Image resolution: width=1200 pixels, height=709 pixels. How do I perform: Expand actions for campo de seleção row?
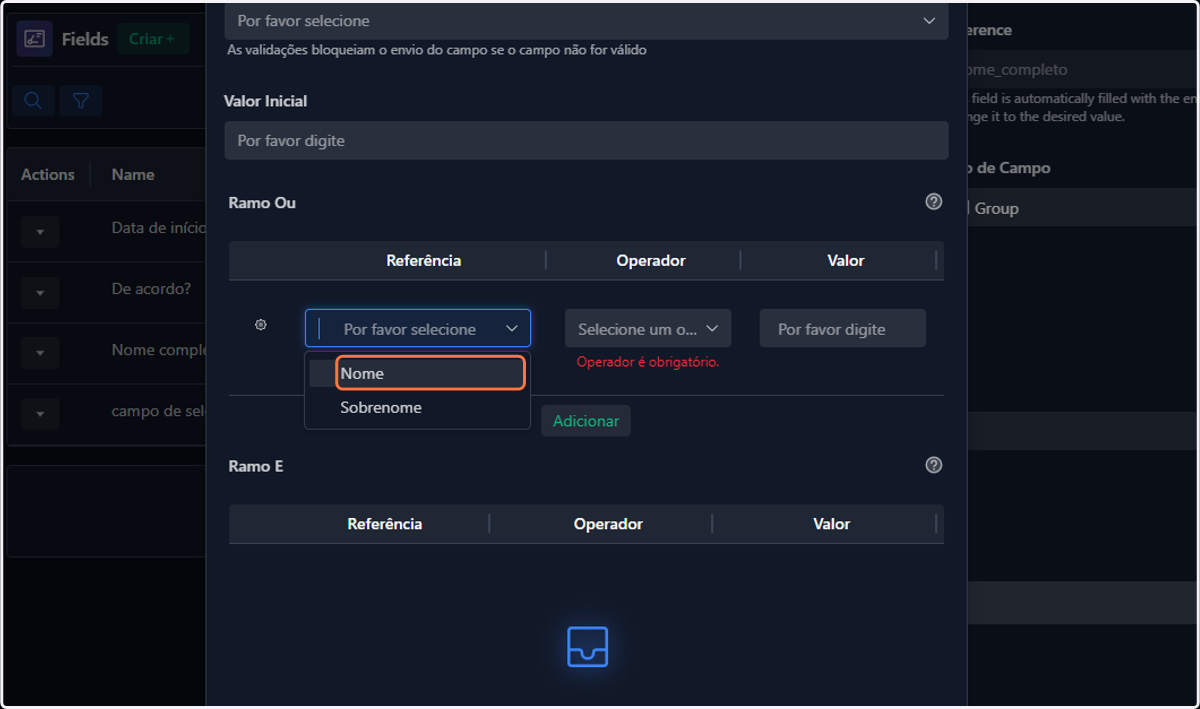pos(40,414)
